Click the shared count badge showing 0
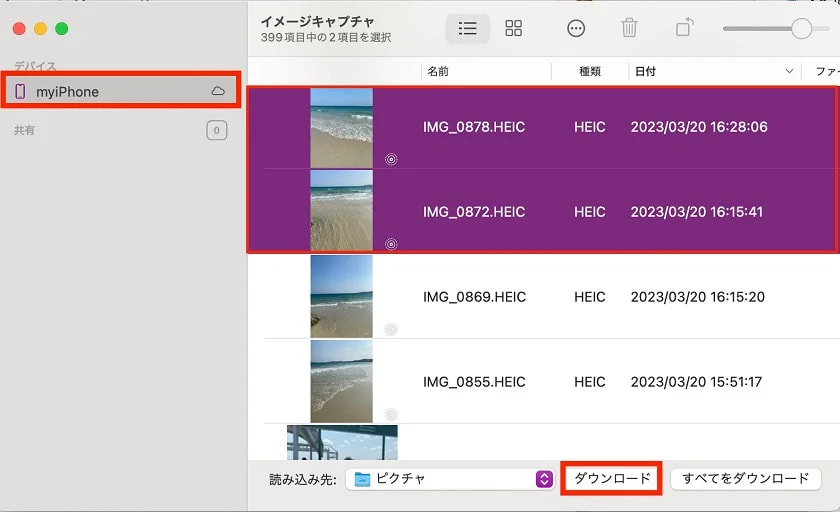Image resolution: width=840 pixels, height=512 pixels. tap(216, 130)
